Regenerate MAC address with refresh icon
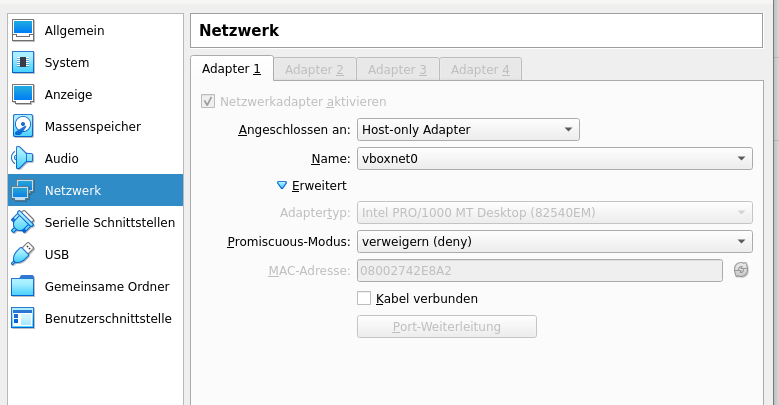 (x=741, y=270)
